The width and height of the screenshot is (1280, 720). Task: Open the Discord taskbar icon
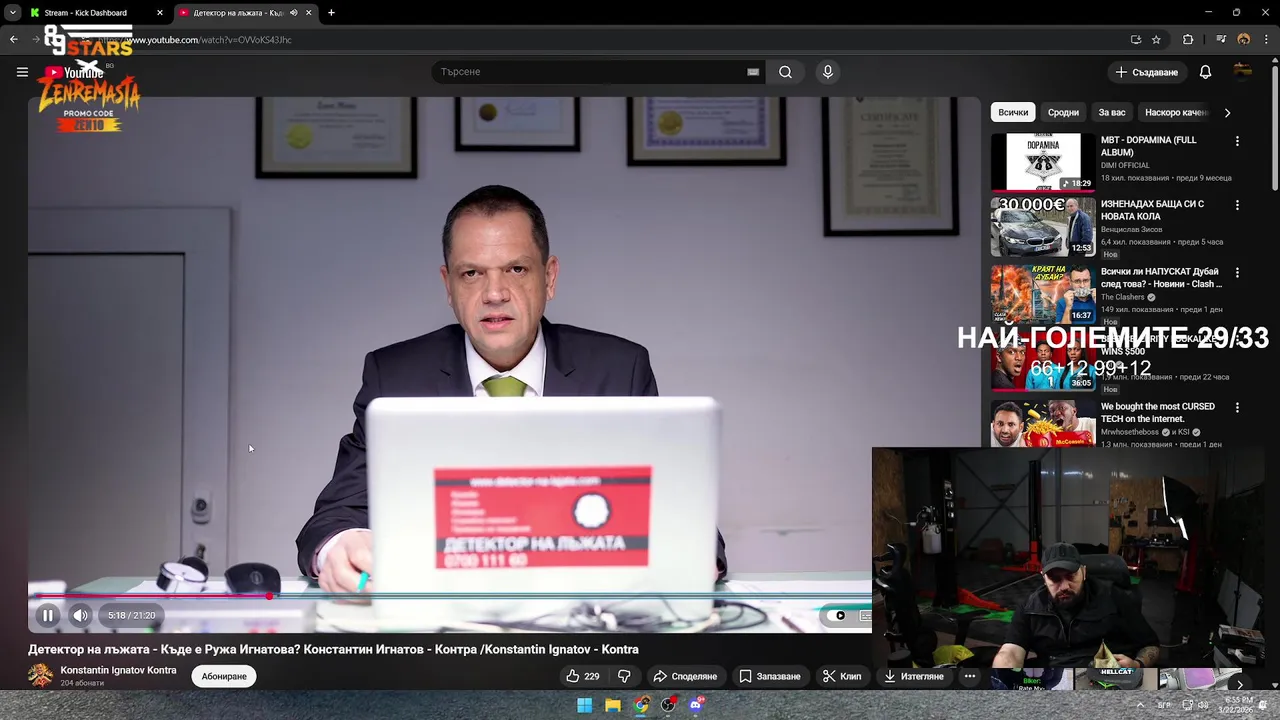click(x=697, y=705)
